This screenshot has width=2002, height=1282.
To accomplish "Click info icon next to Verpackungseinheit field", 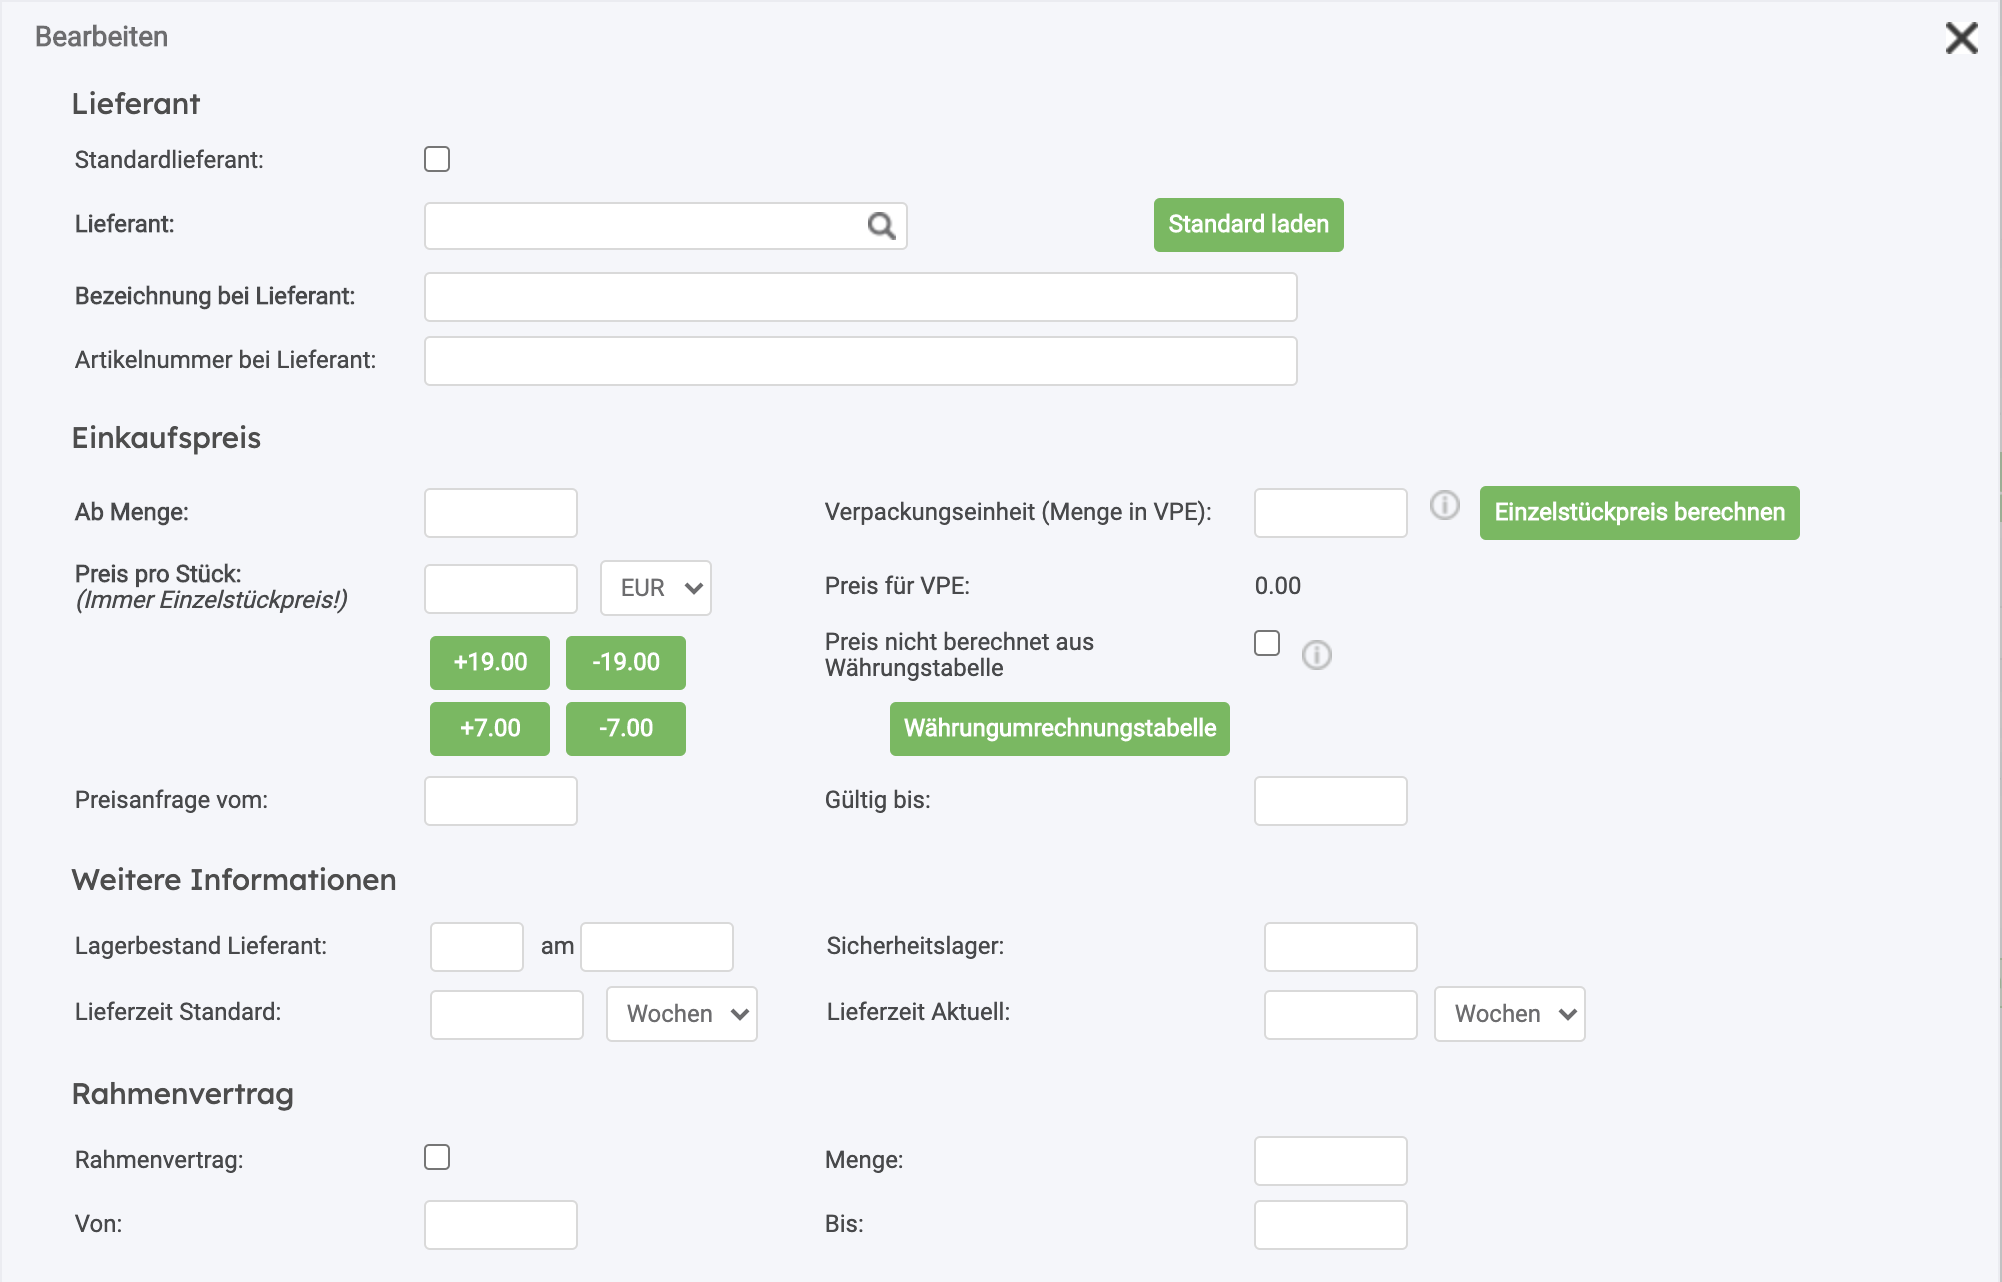I will 1444,505.
